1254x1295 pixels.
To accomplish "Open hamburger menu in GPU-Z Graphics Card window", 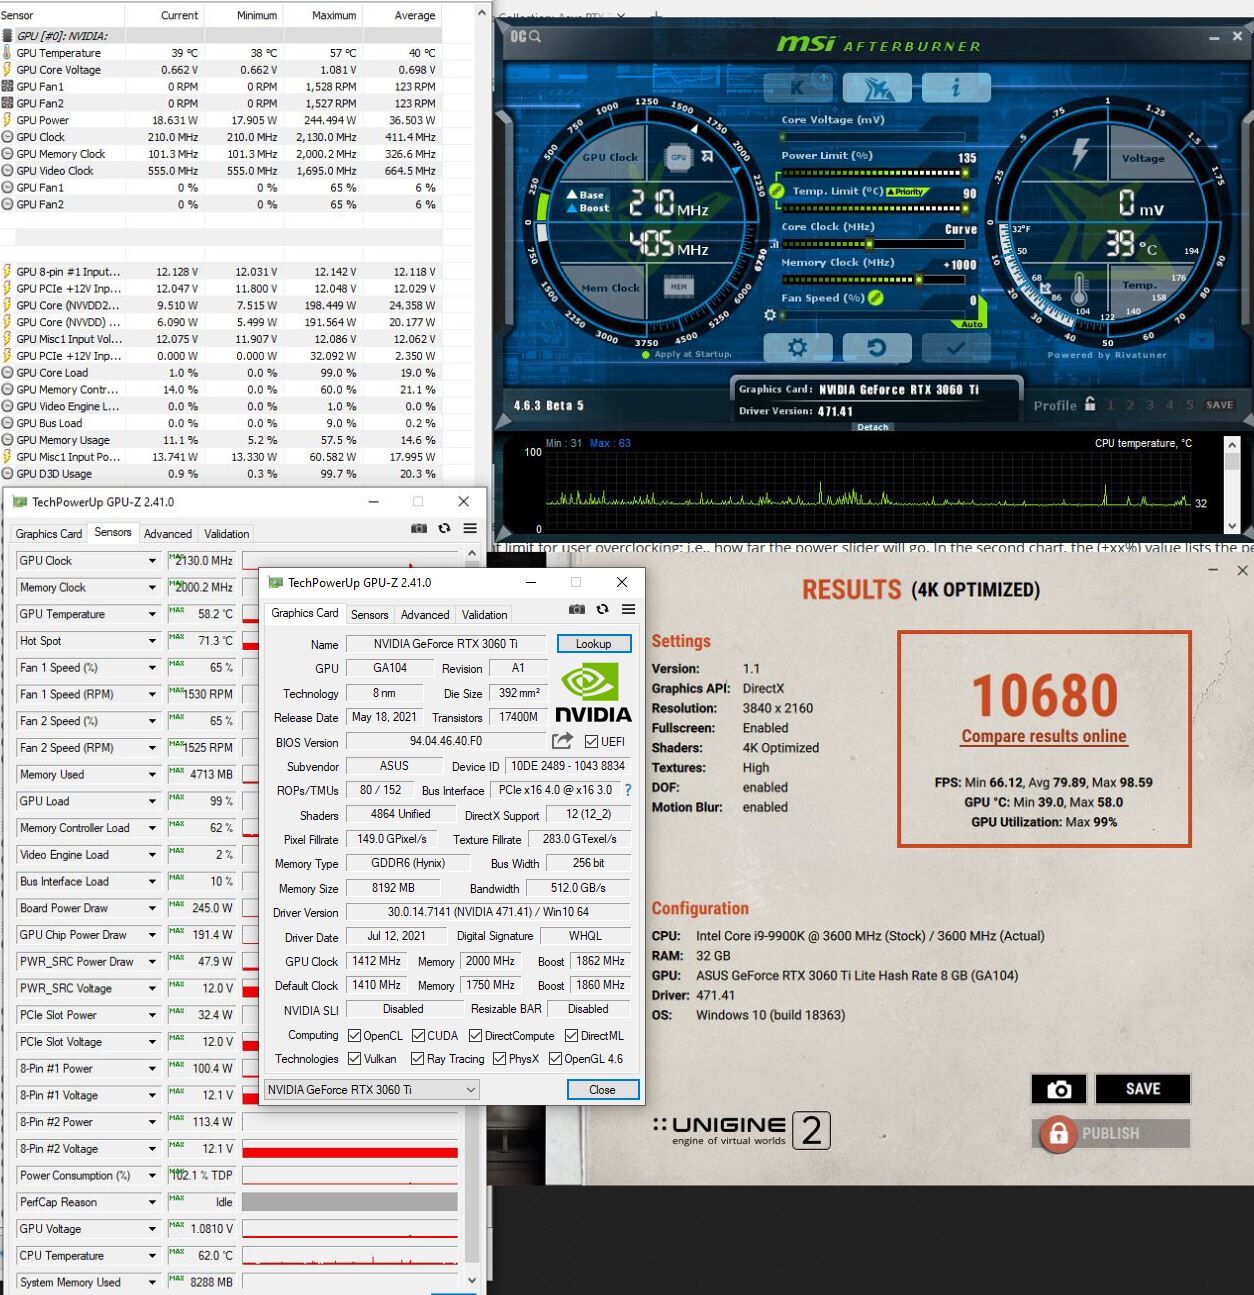I will tap(628, 609).
